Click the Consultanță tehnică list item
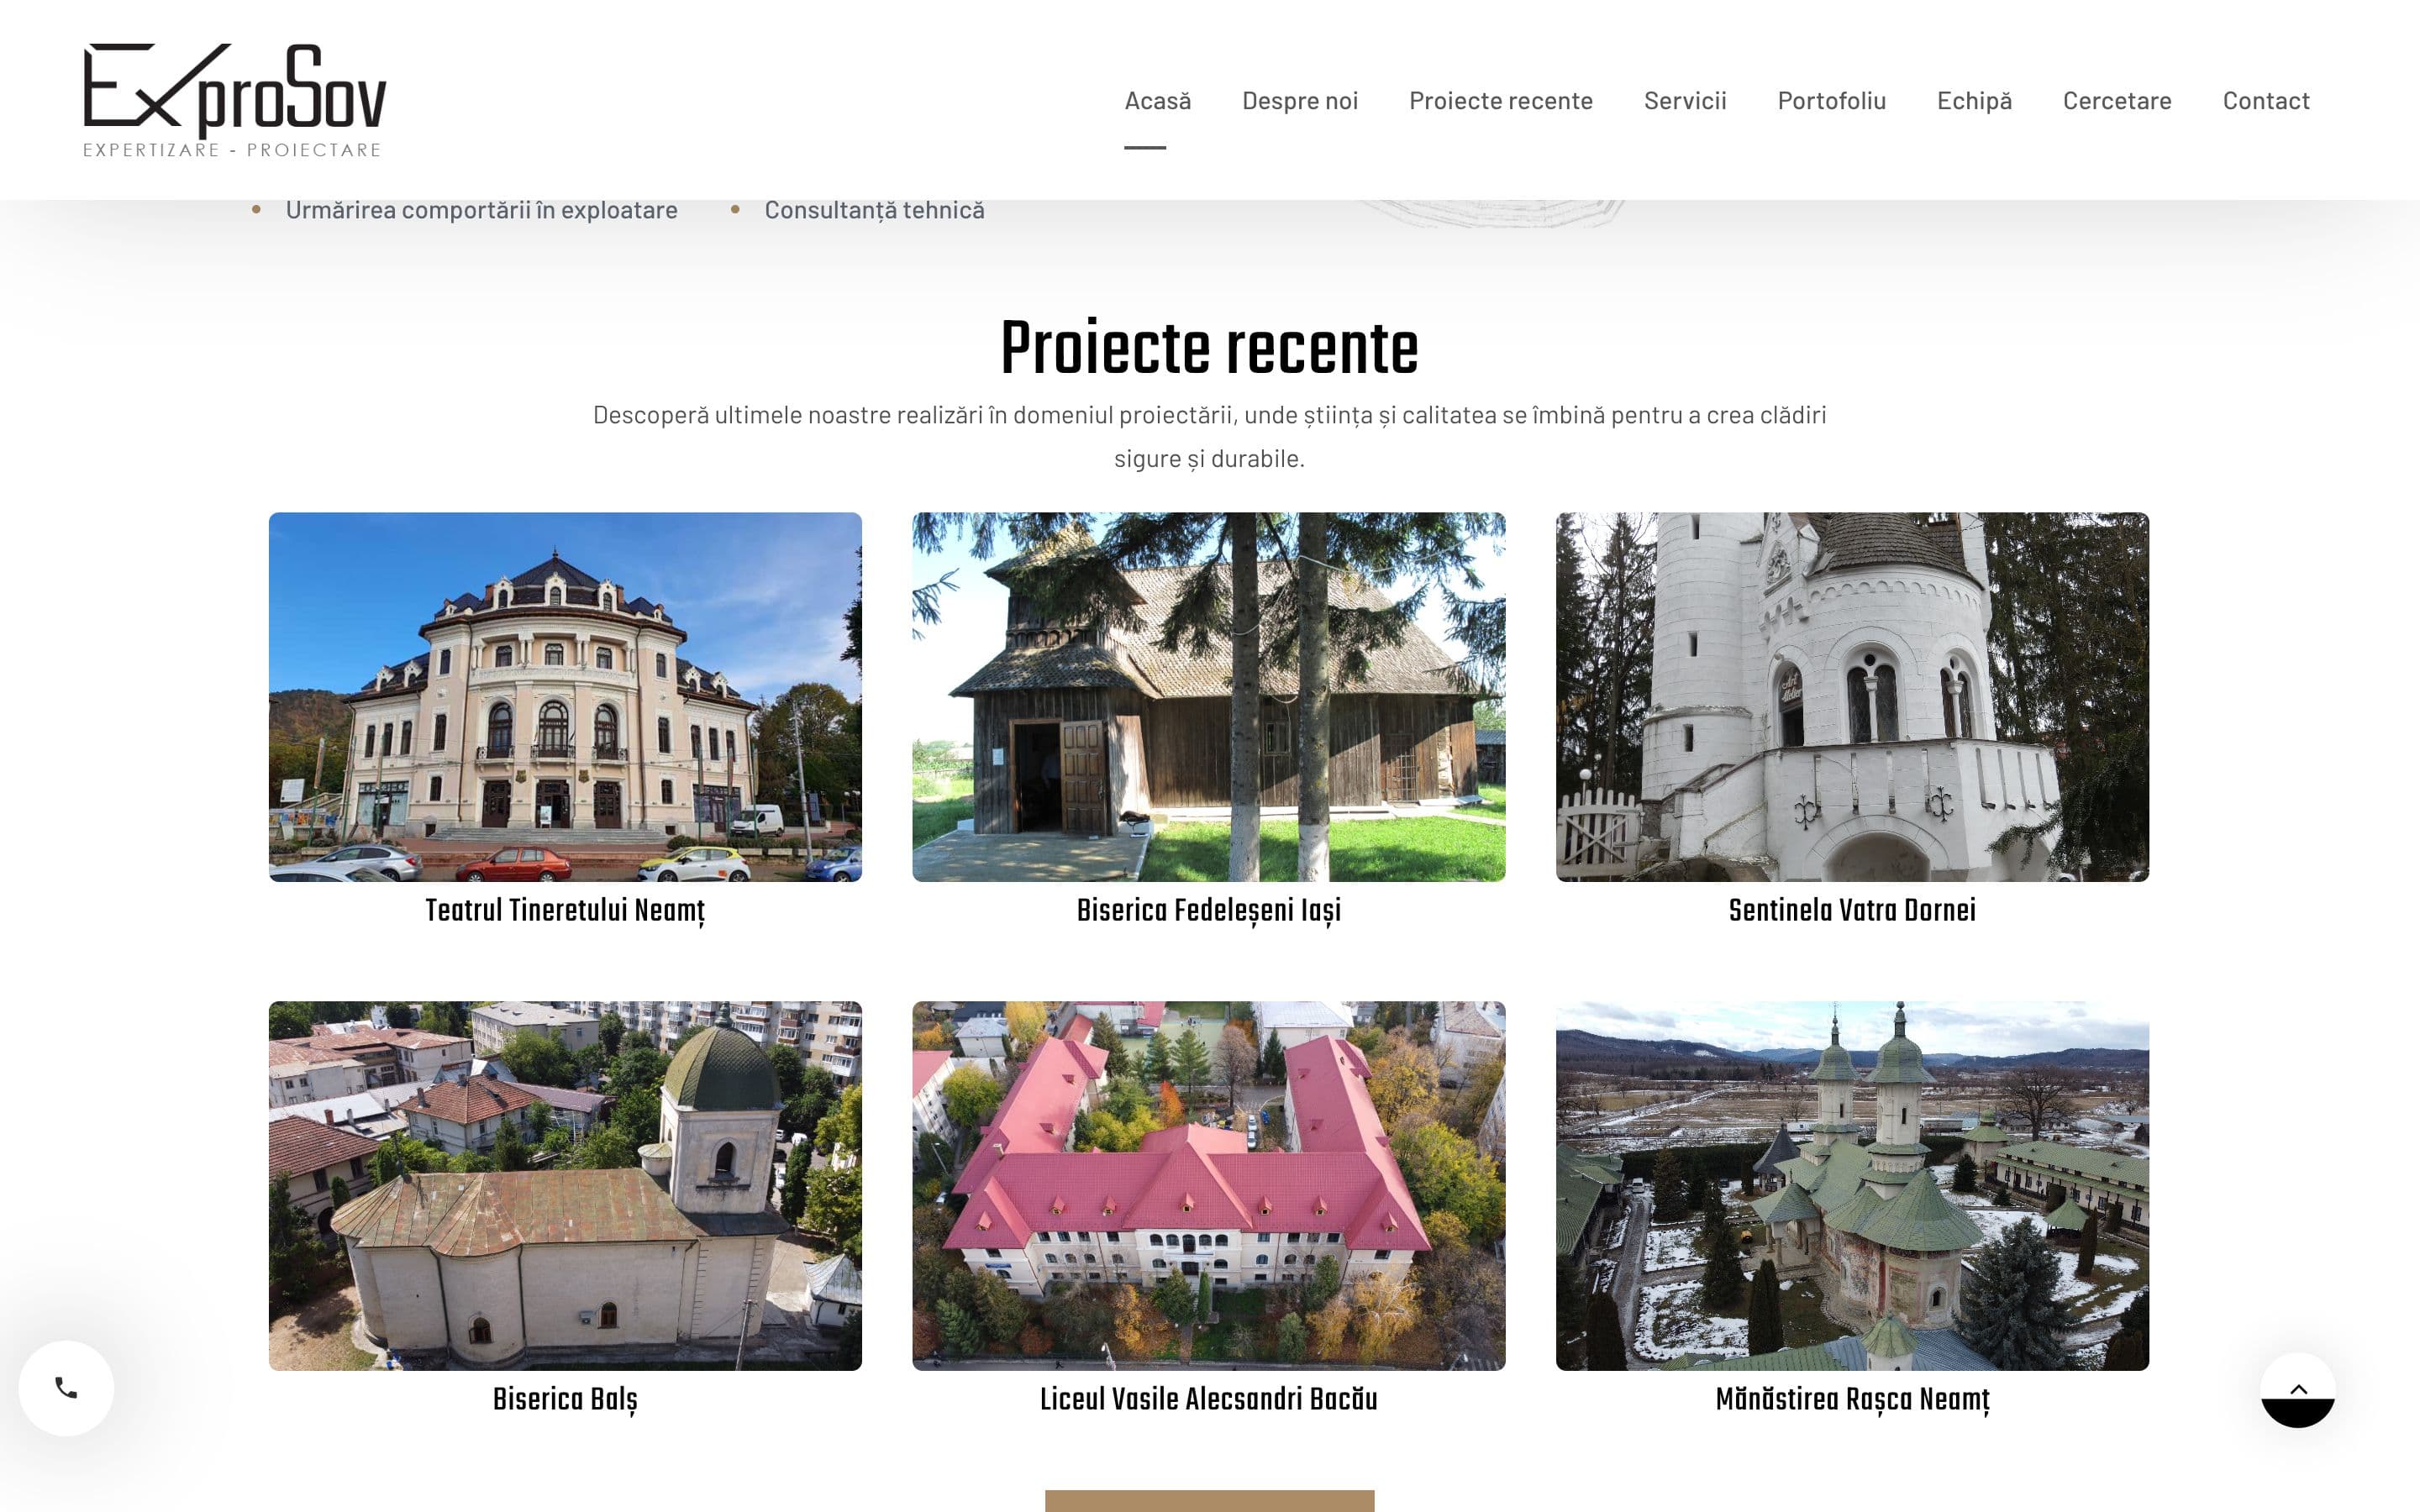 coord(874,210)
